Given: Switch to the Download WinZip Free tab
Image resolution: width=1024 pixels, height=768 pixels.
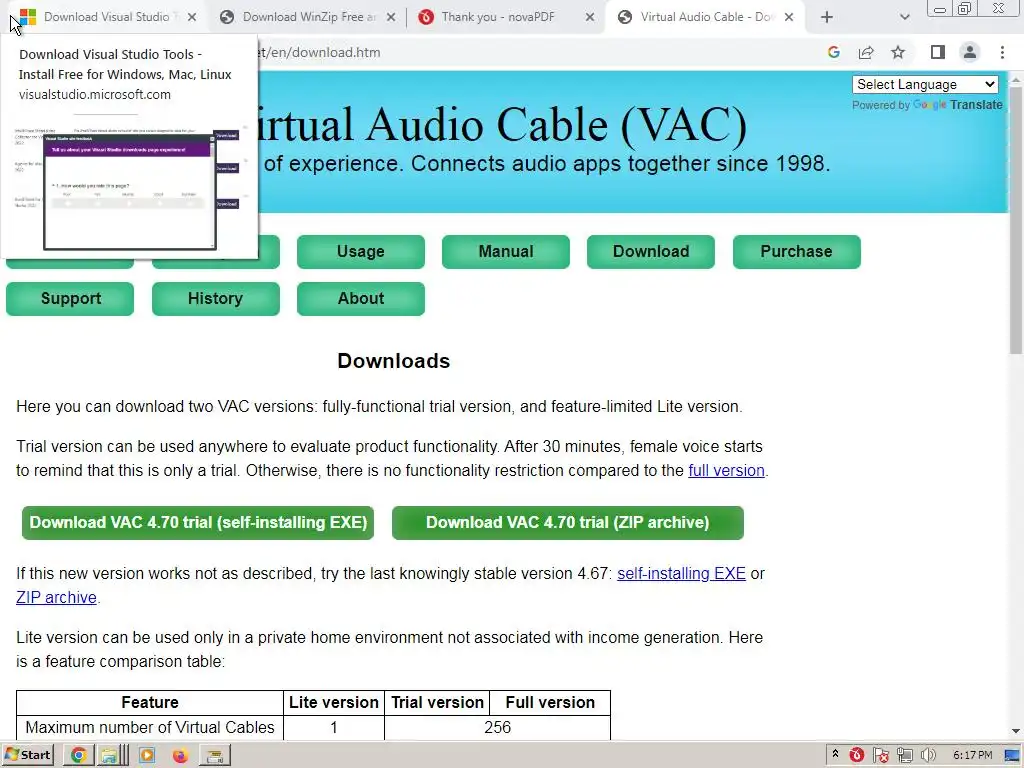Looking at the screenshot, I should coord(307,17).
